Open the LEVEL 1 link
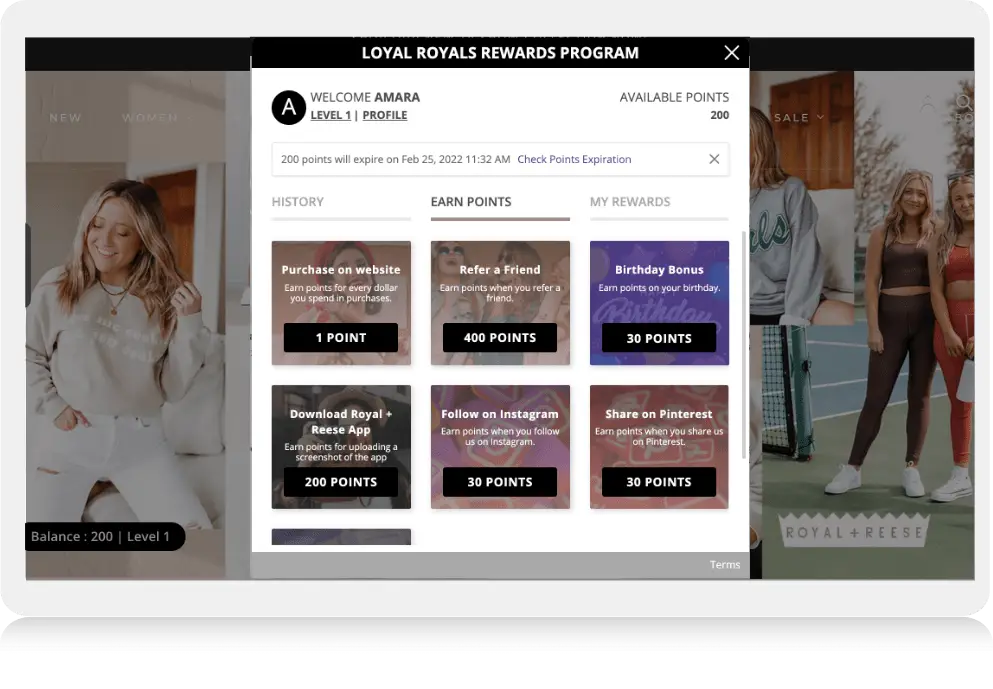993x689 pixels. click(331, 115)
